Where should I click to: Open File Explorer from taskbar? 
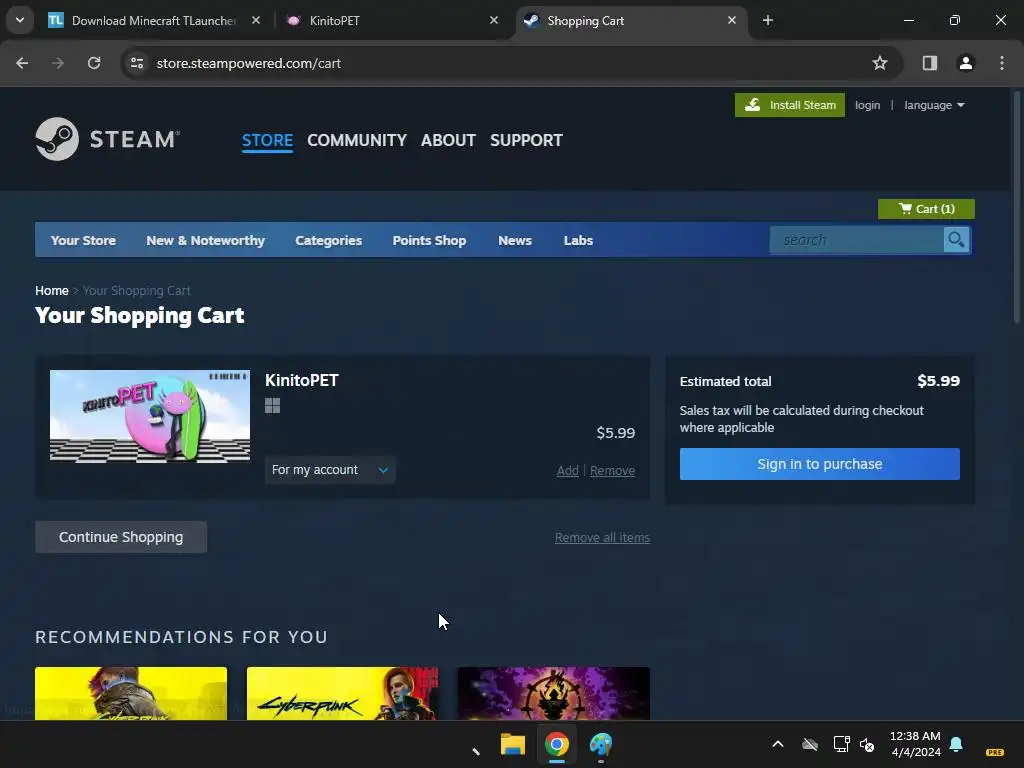coord(513,744)
